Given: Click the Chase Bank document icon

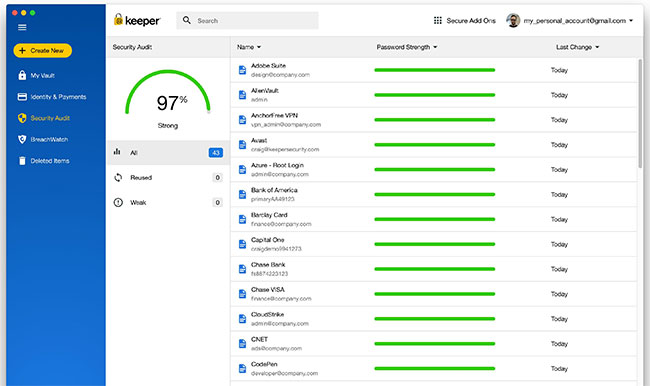Looking at the screenshot, I should coord(243,269).
